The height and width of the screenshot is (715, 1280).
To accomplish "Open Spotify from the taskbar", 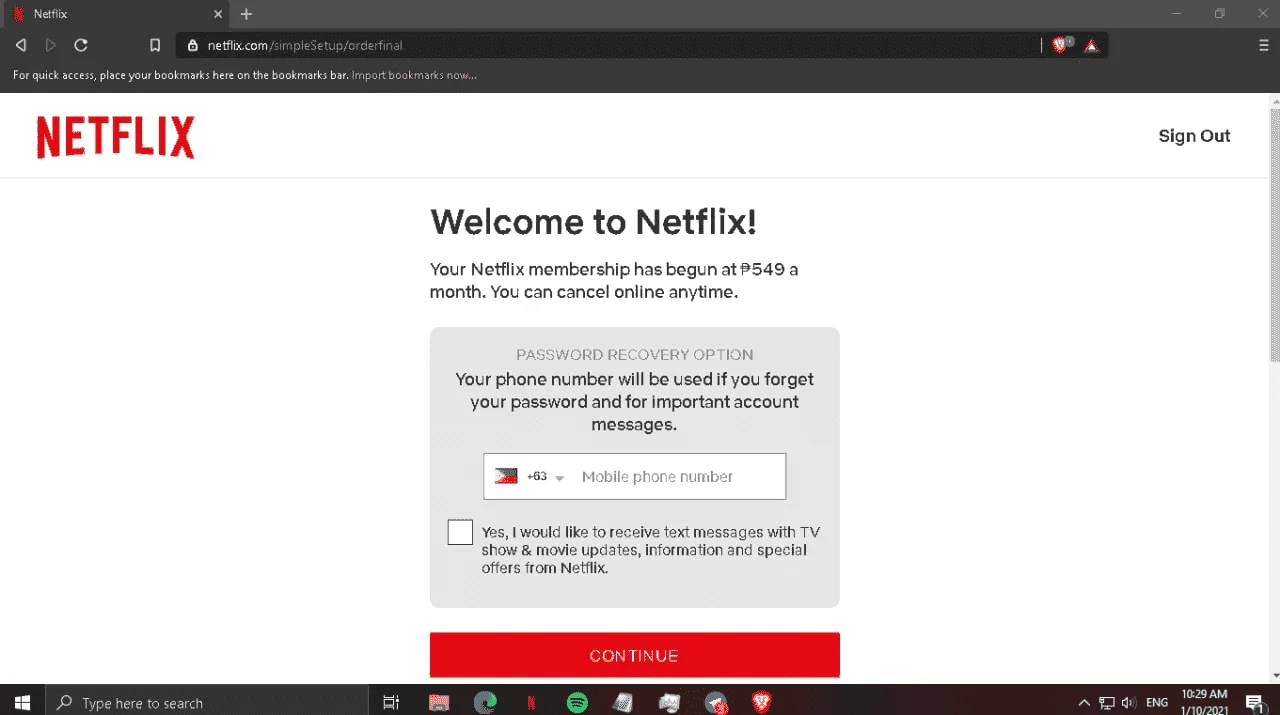I will (x=577, y=703).
